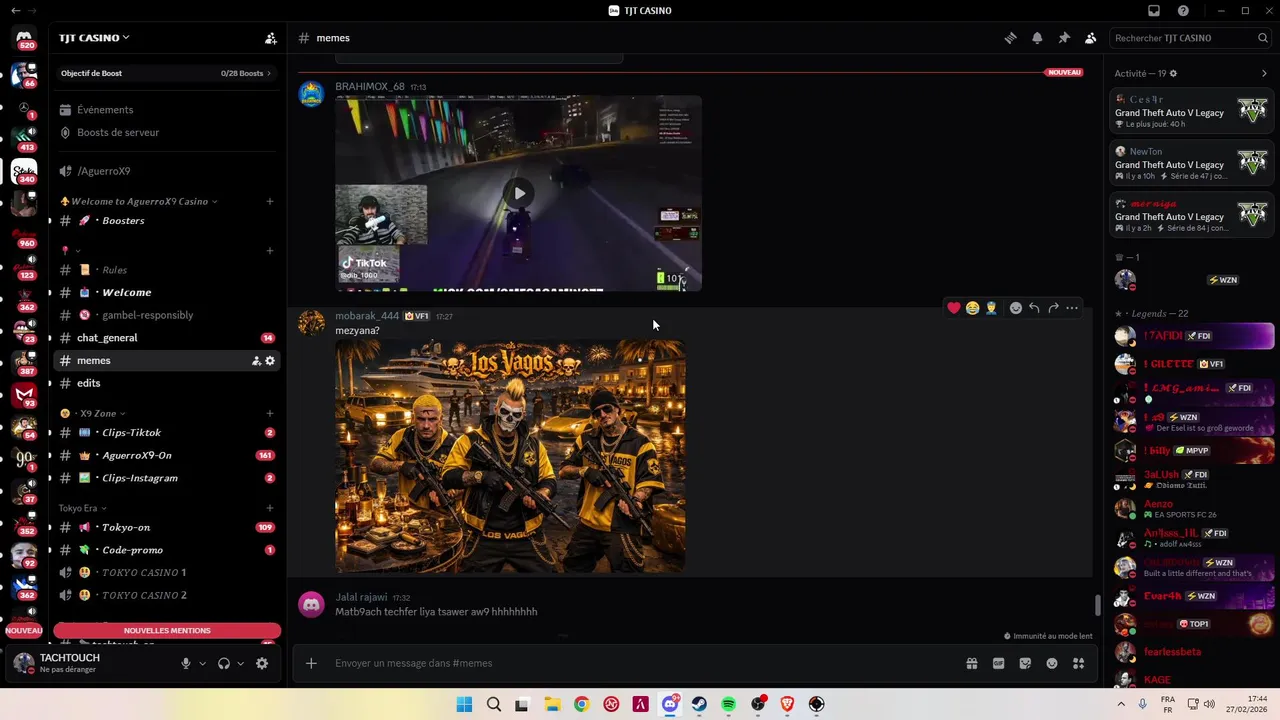Forward mobarak_444's message with arrow icon
The height and width of the screenshot is (720, 1280).
[1053, 308]
